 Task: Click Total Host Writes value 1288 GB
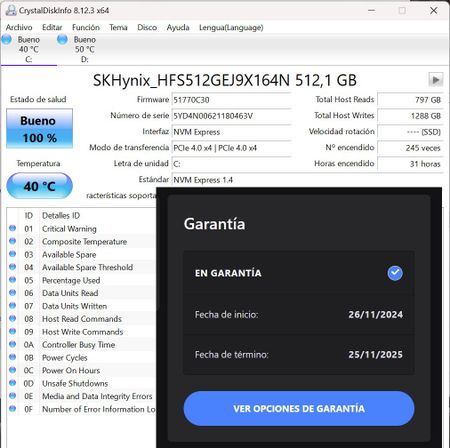(410, 116)
